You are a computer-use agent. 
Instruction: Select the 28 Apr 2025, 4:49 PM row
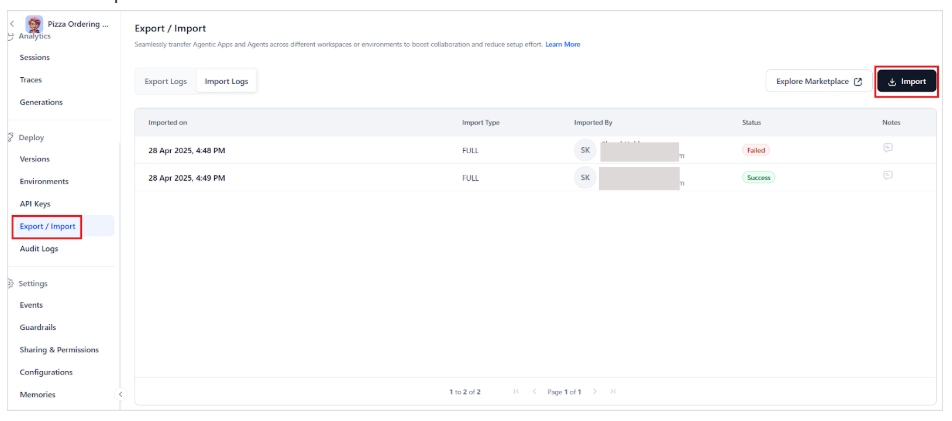click(x=535, y=178)
